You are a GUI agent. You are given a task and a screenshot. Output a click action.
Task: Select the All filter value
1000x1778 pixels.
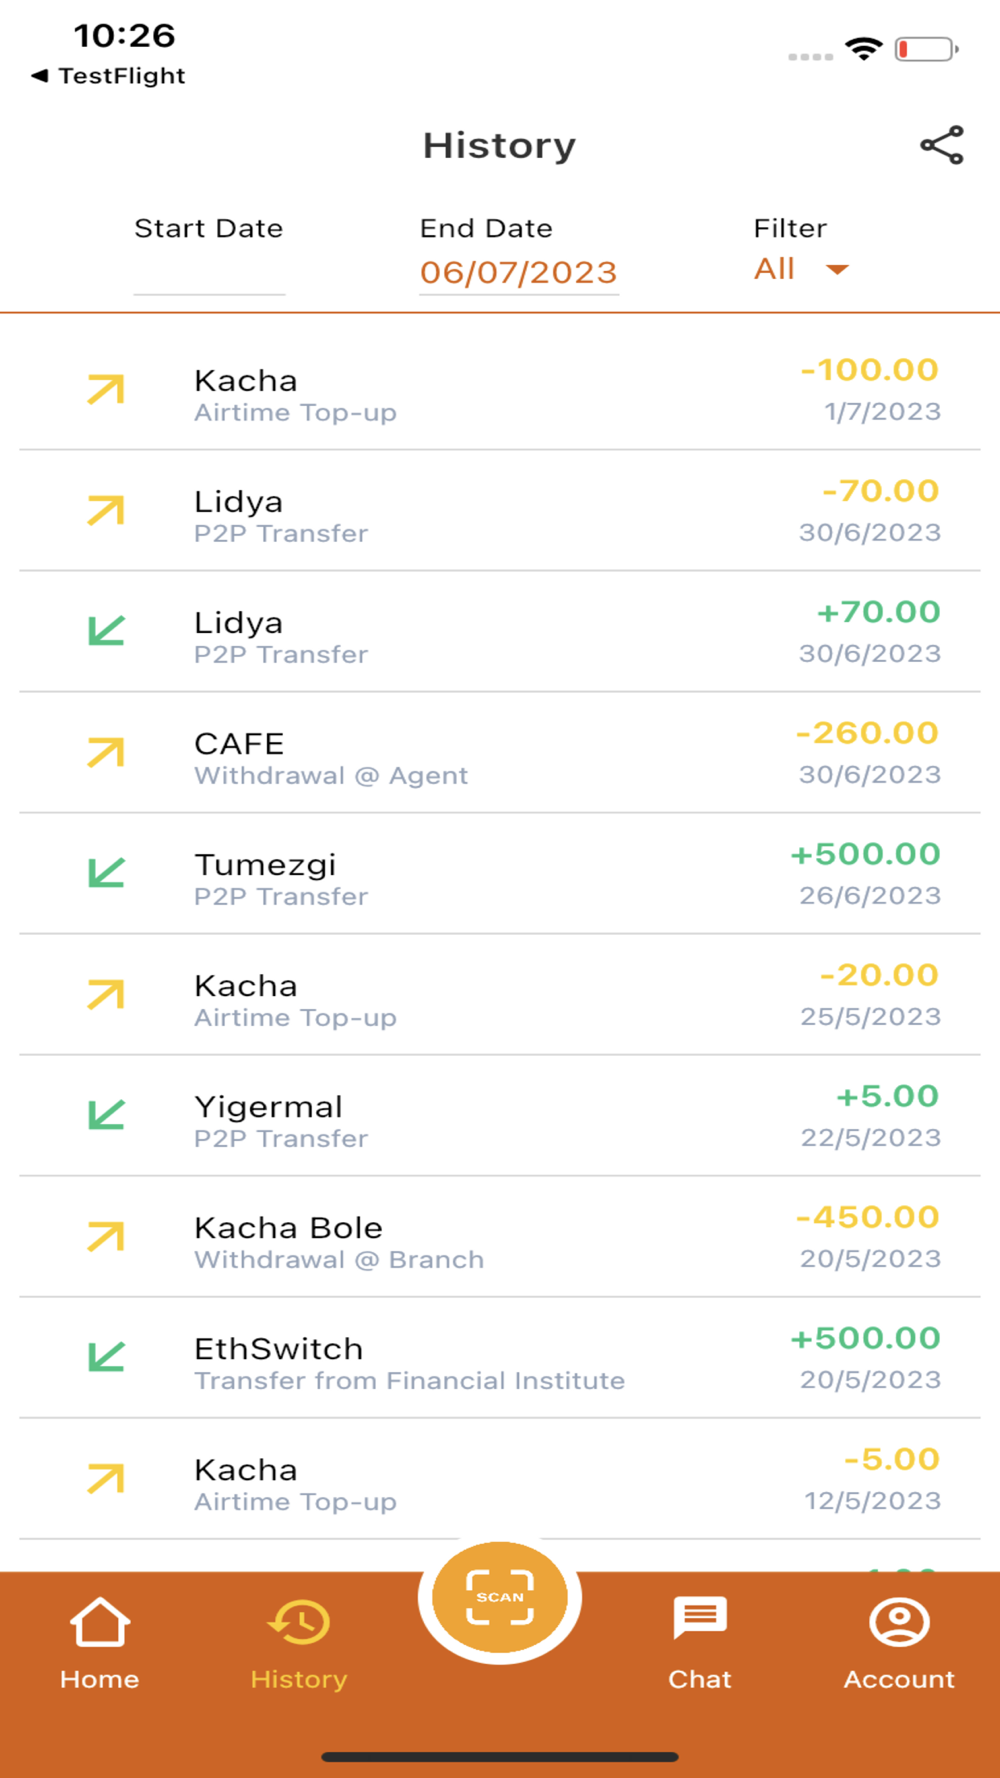(x=775, y=269)
